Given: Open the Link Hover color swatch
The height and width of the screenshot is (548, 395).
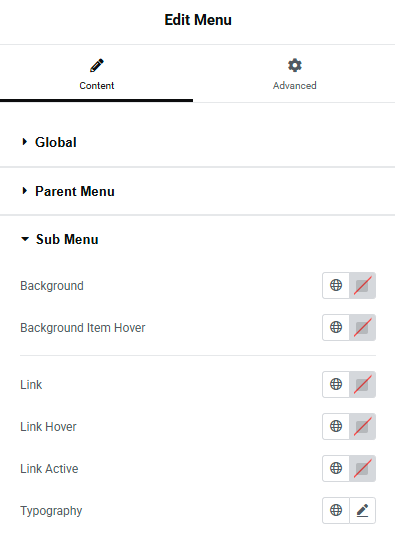Looking at the screenshot, I should pyautogui.click(x=362, y=426).
